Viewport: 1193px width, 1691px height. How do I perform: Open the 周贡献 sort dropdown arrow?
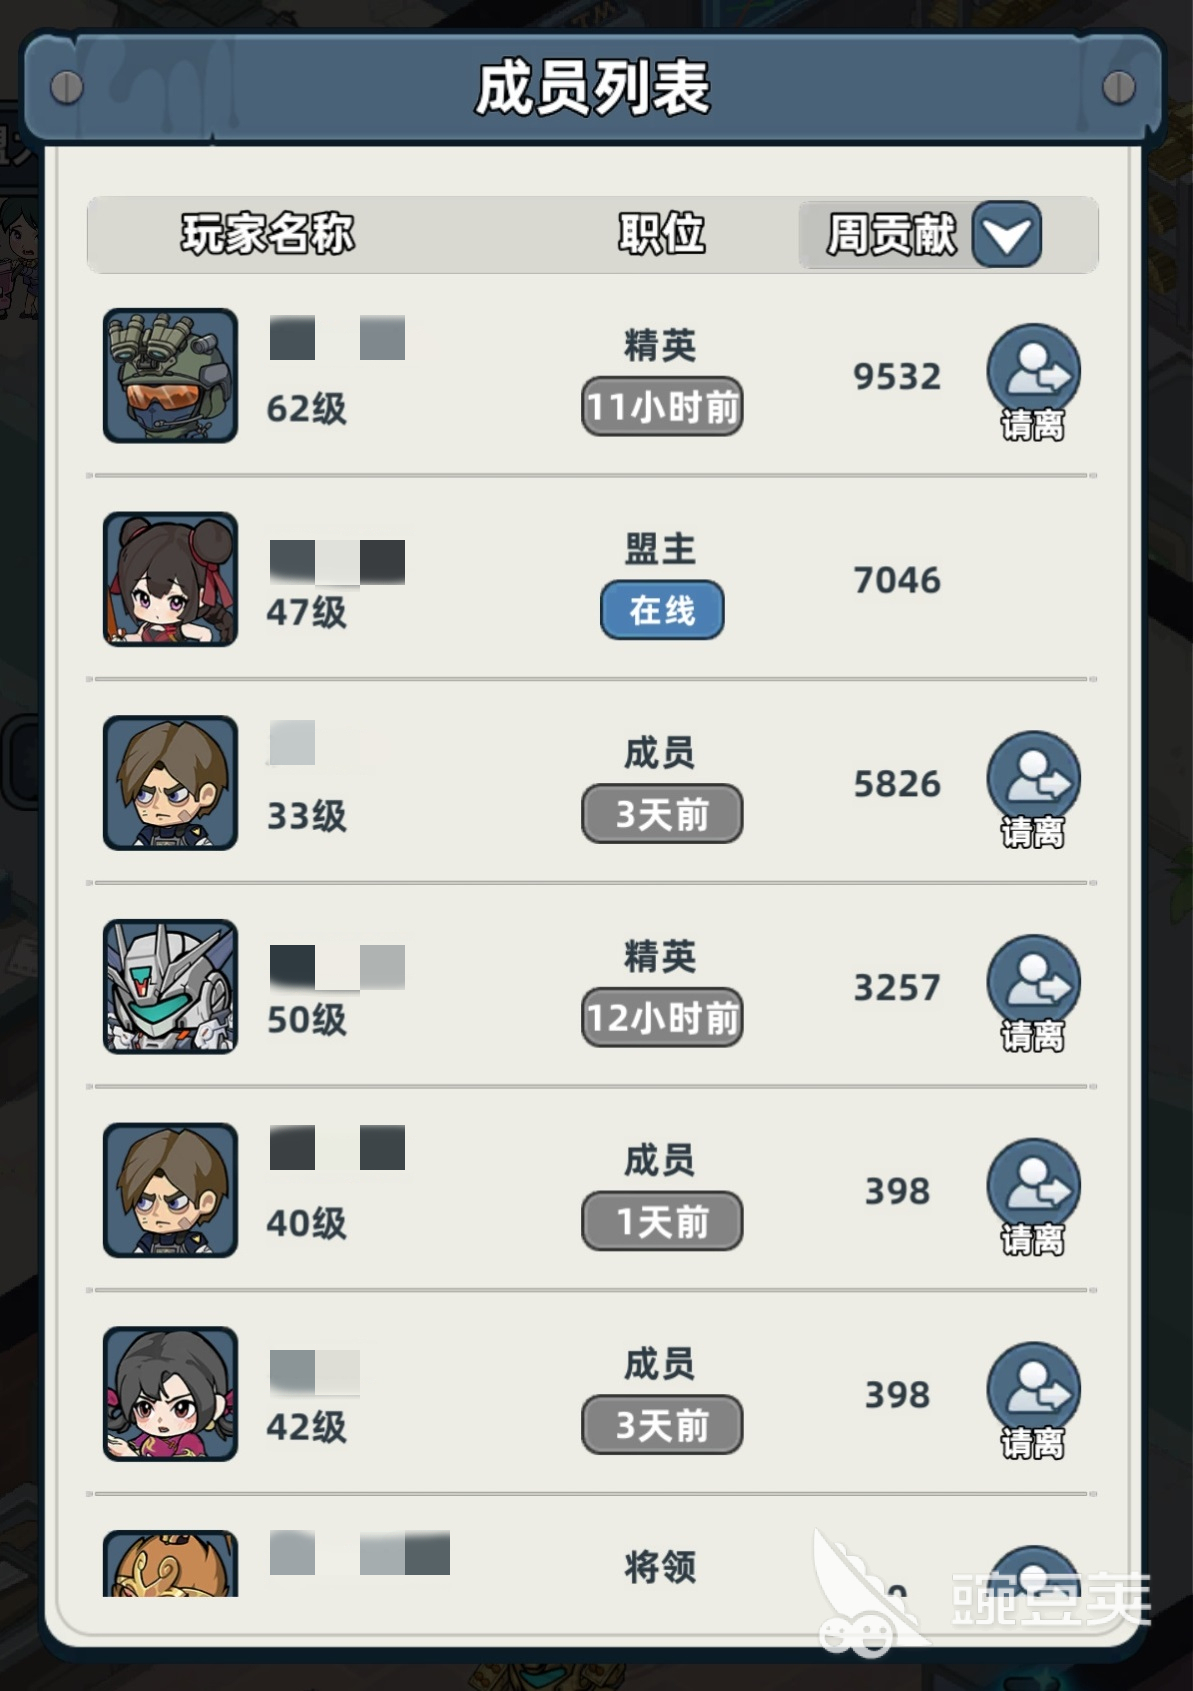pyautogui.click(x=1006, y=235)
